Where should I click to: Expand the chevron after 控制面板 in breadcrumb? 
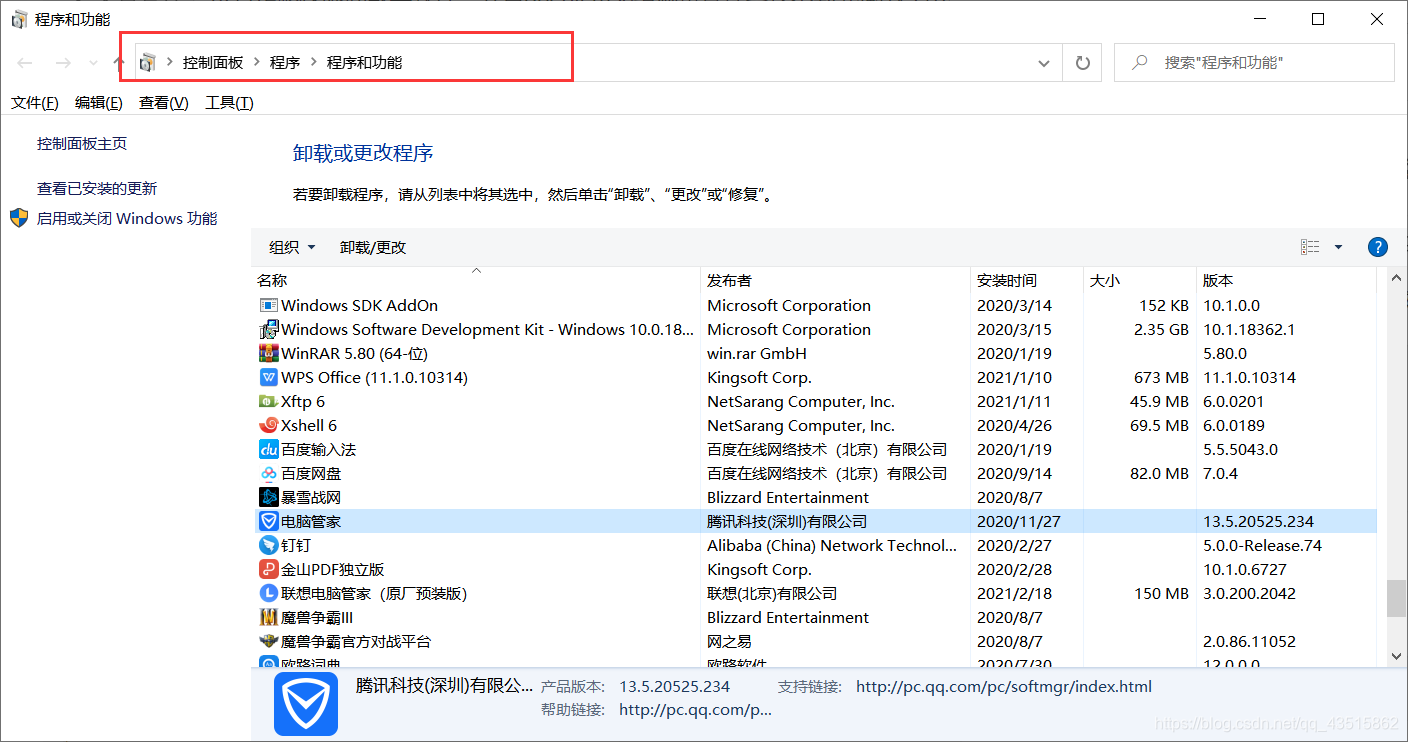click(x=257, y=62)
